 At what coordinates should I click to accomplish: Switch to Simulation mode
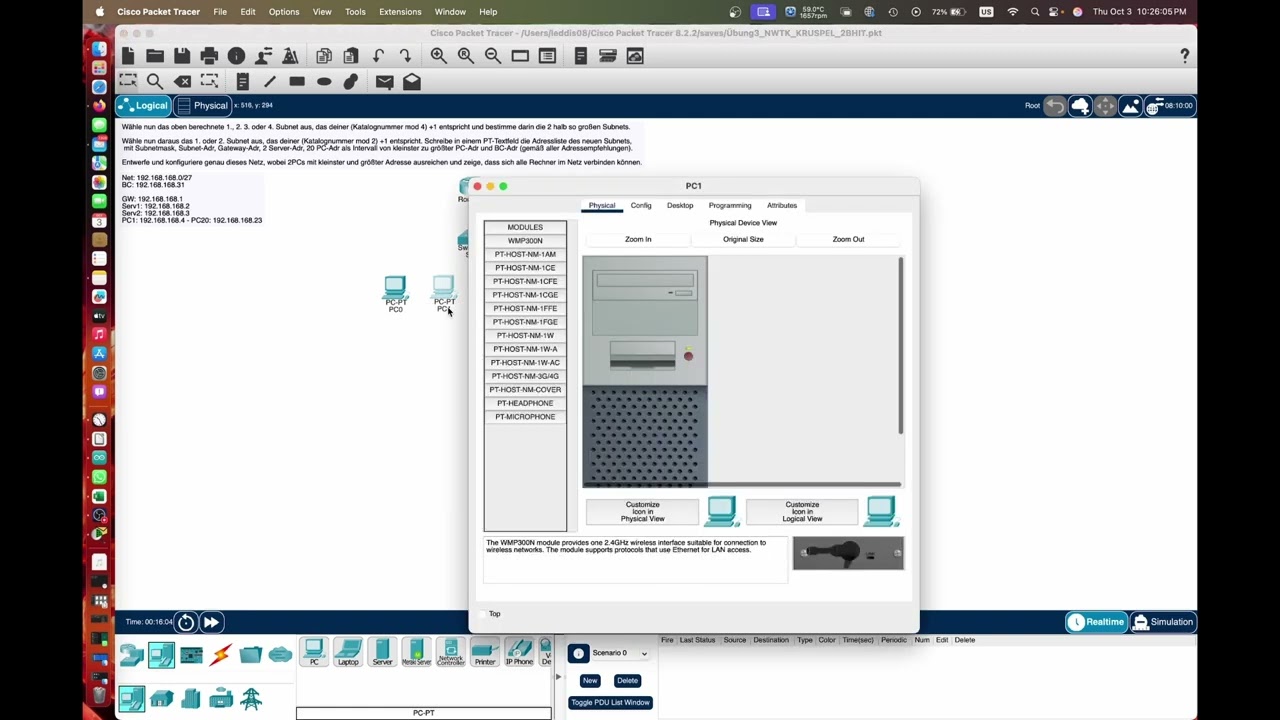(x=1162, y=622)
